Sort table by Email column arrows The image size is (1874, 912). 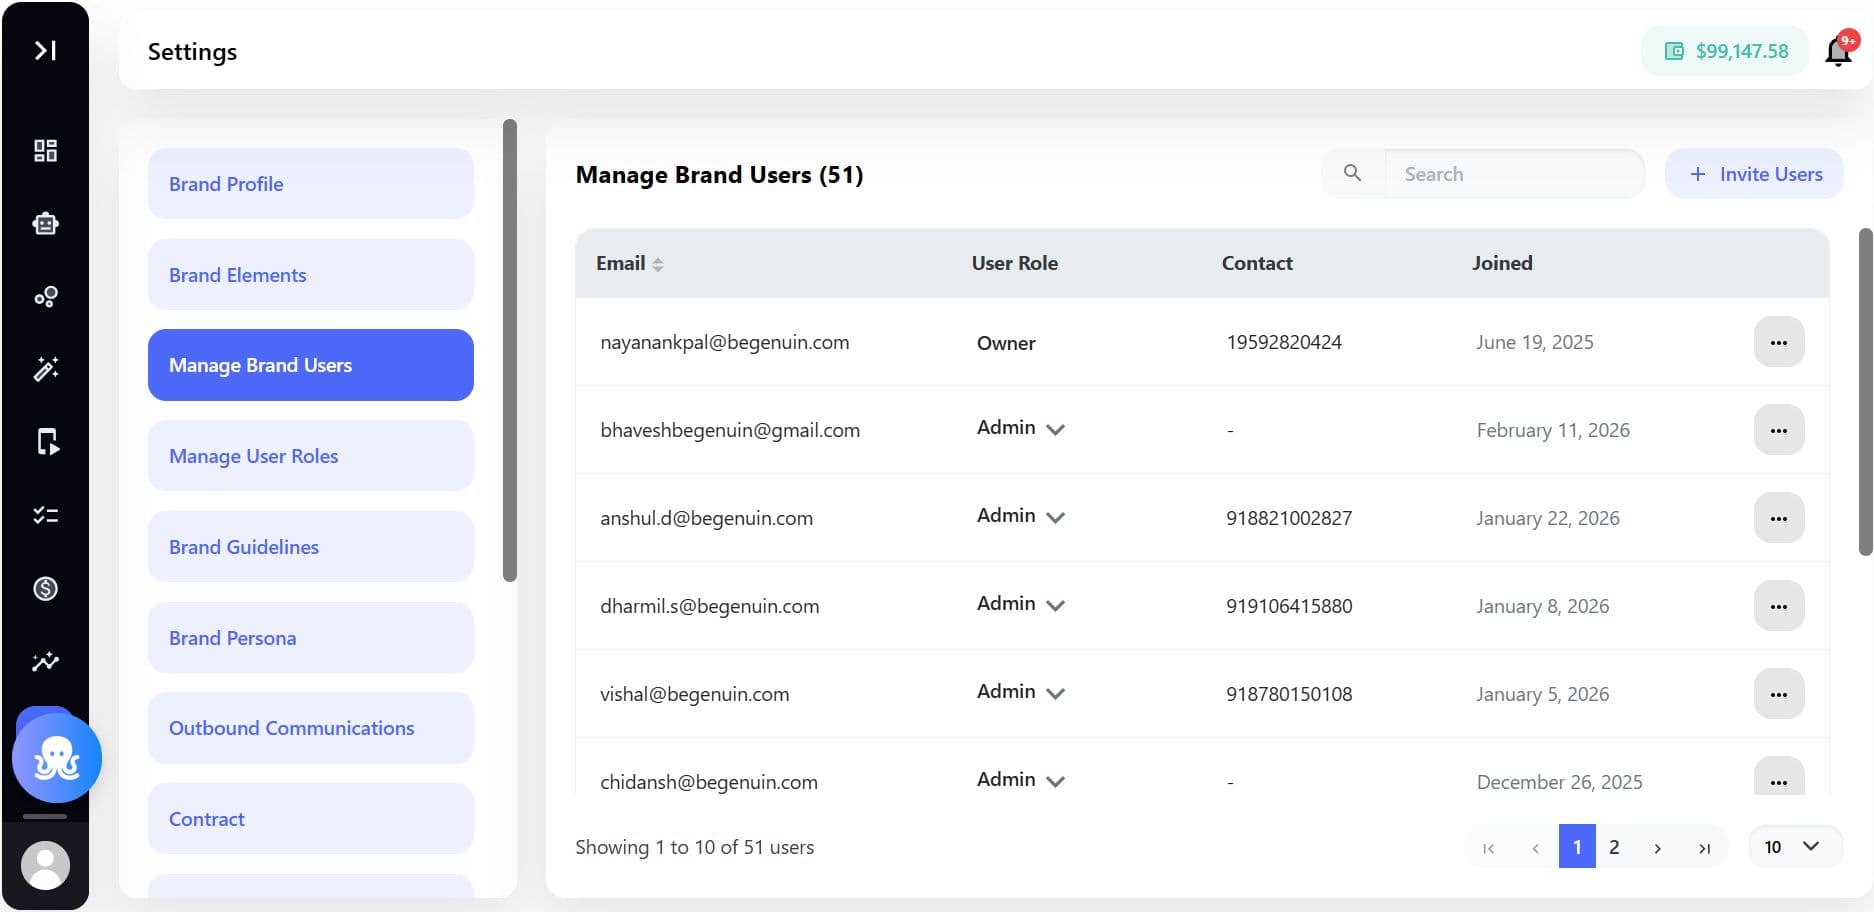click(x=657, y=264)
